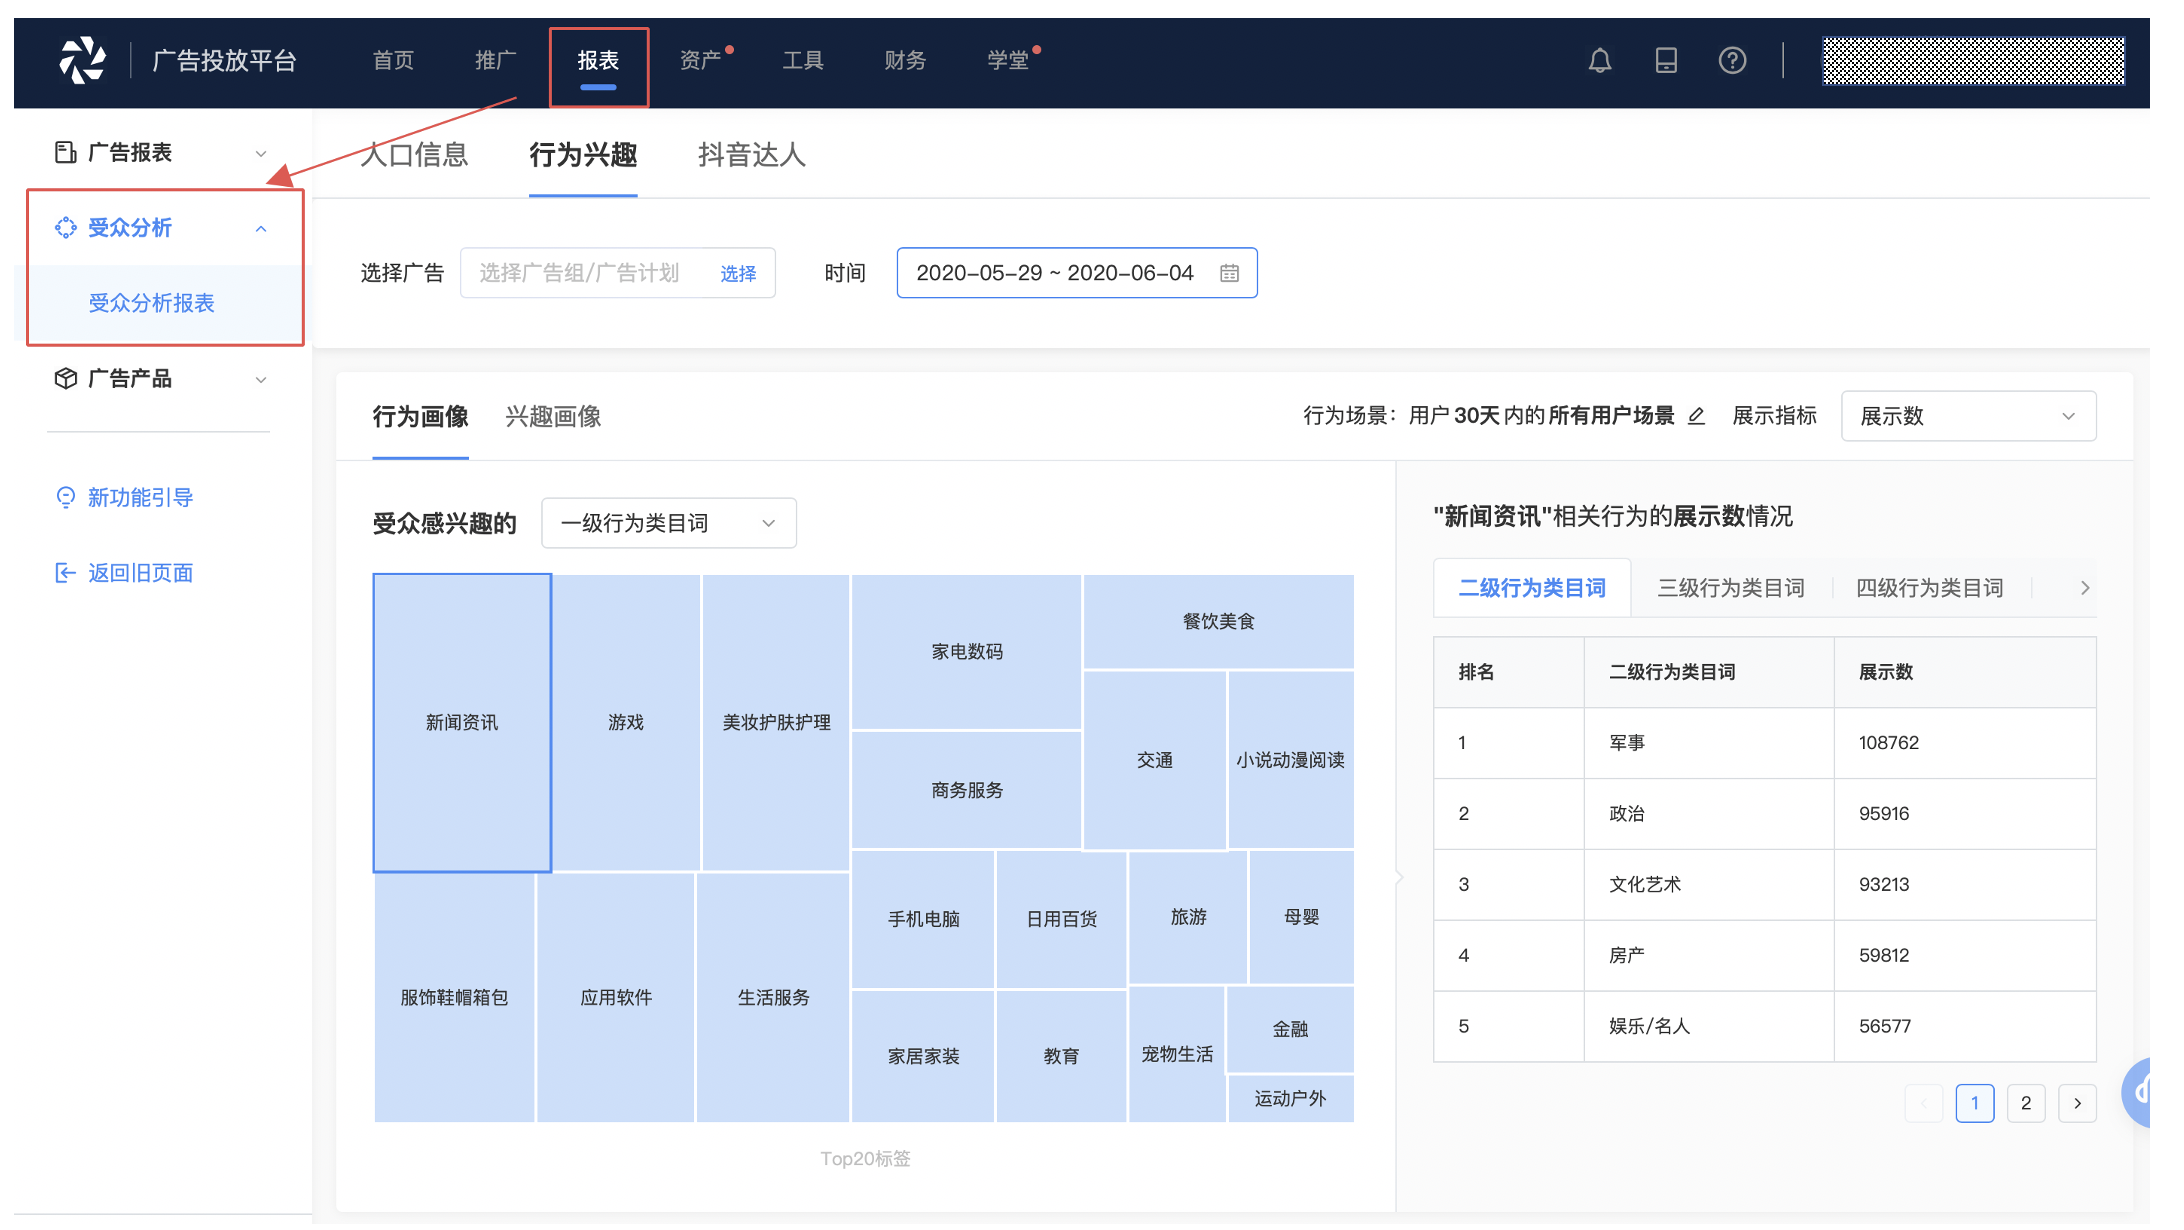Select the 运动户外 treemap block
This screenshot has width=2184, height=1230.
[x=1290, y=1098]
